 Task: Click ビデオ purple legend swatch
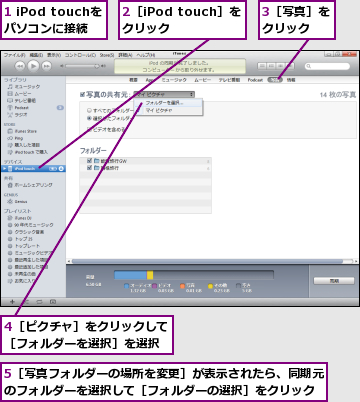point(155,286)
